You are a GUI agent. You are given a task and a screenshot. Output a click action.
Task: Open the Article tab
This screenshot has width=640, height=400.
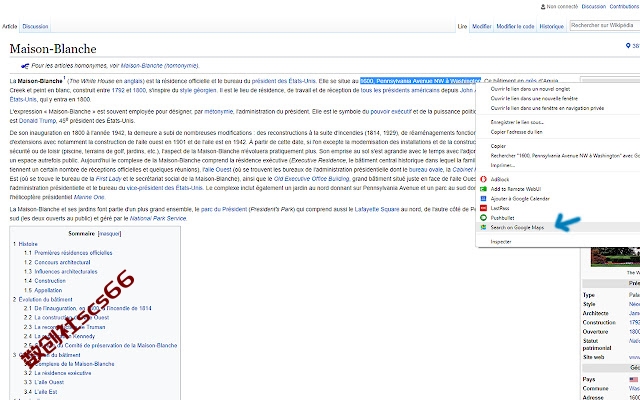pyautogui.click(x=9, y=27)
